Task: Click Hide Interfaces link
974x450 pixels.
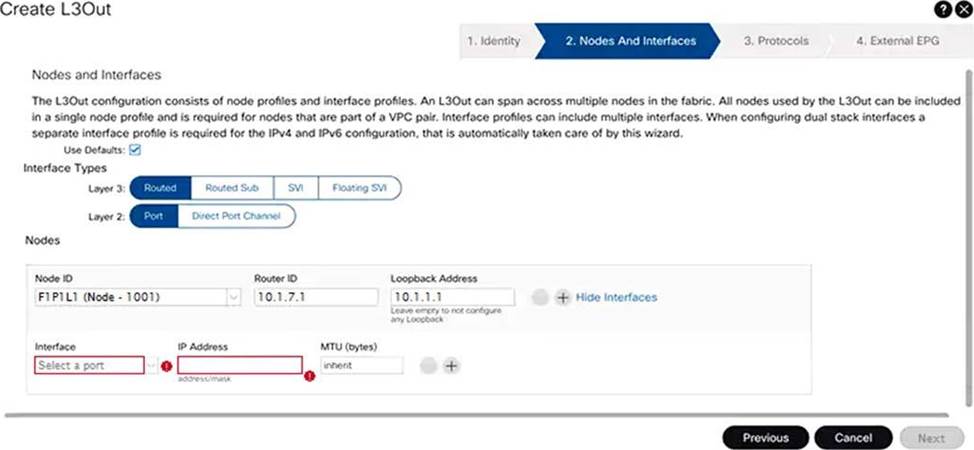Action: coord(616,298)
